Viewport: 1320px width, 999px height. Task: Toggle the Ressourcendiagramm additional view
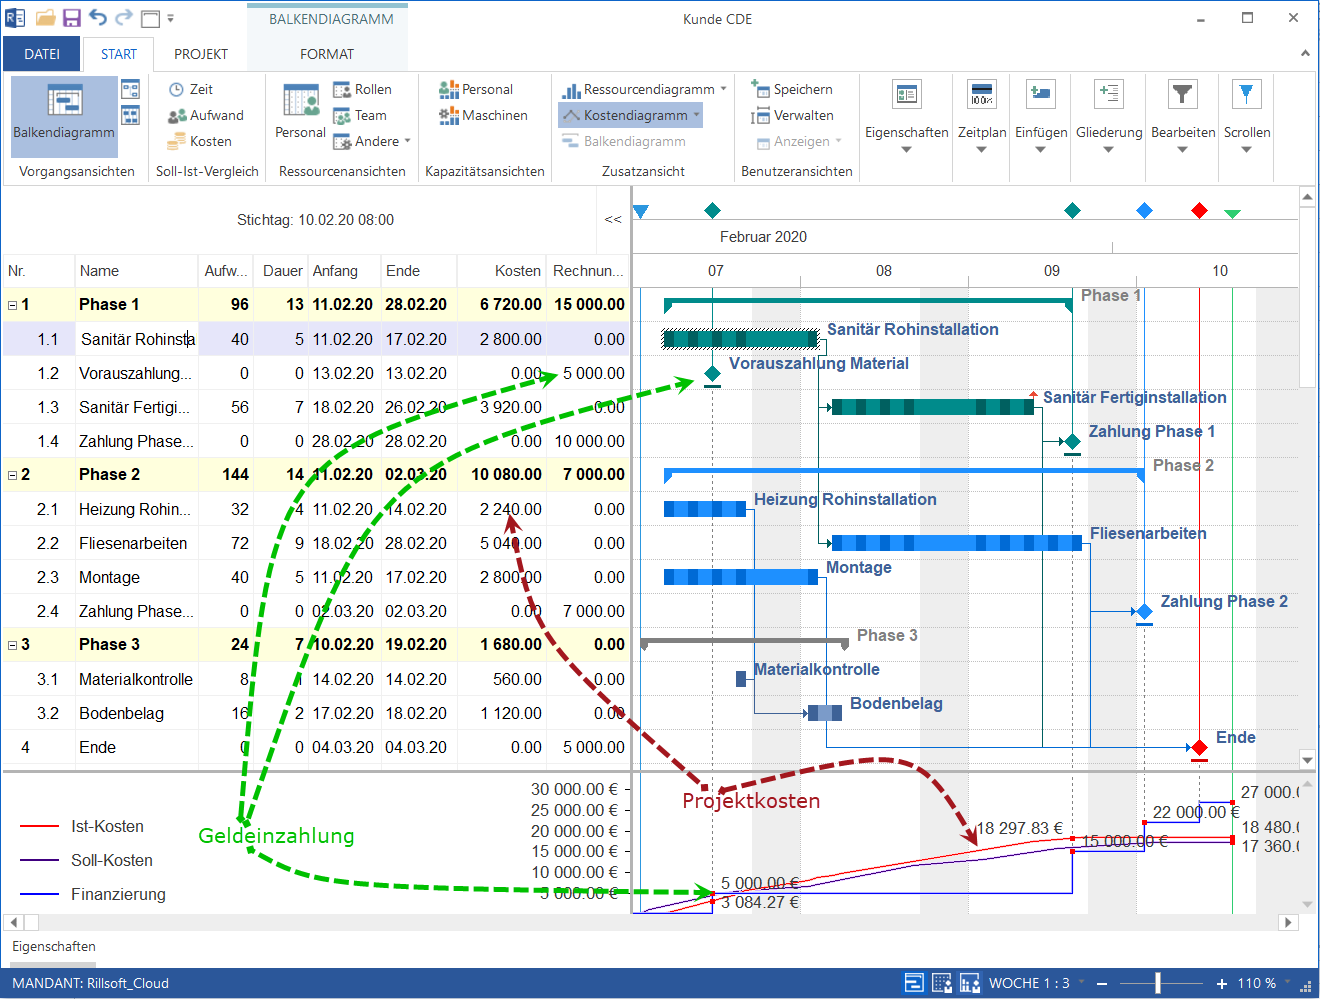640,89
